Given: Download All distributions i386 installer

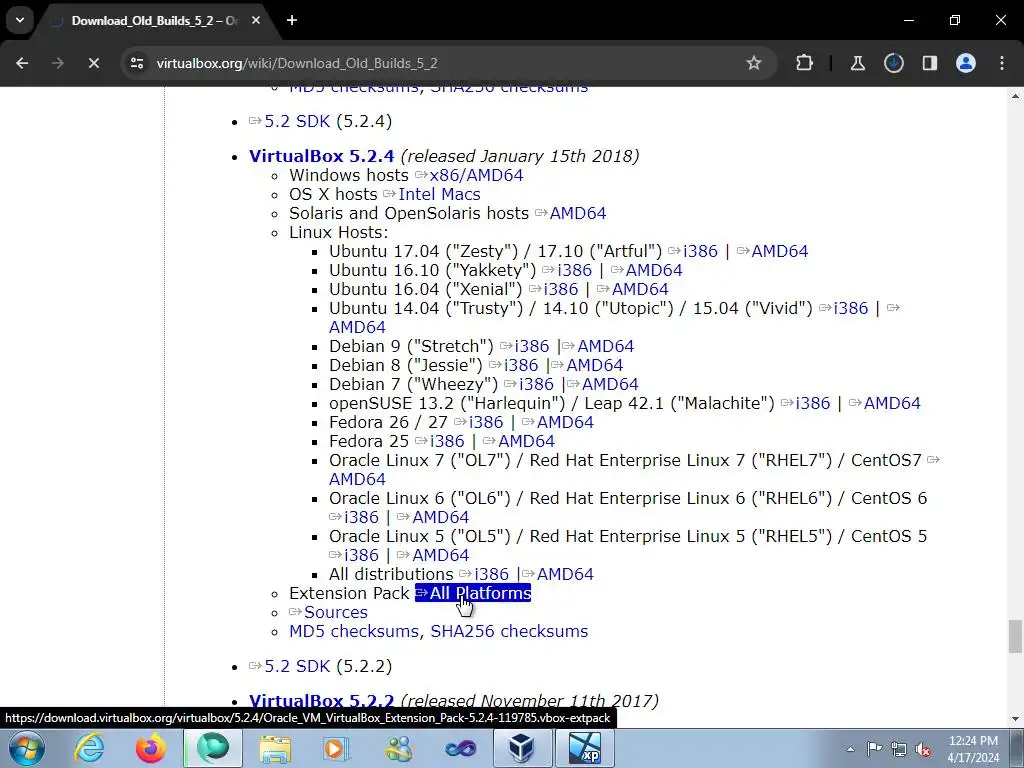Looking at the screenshot, I should [491, 574].
